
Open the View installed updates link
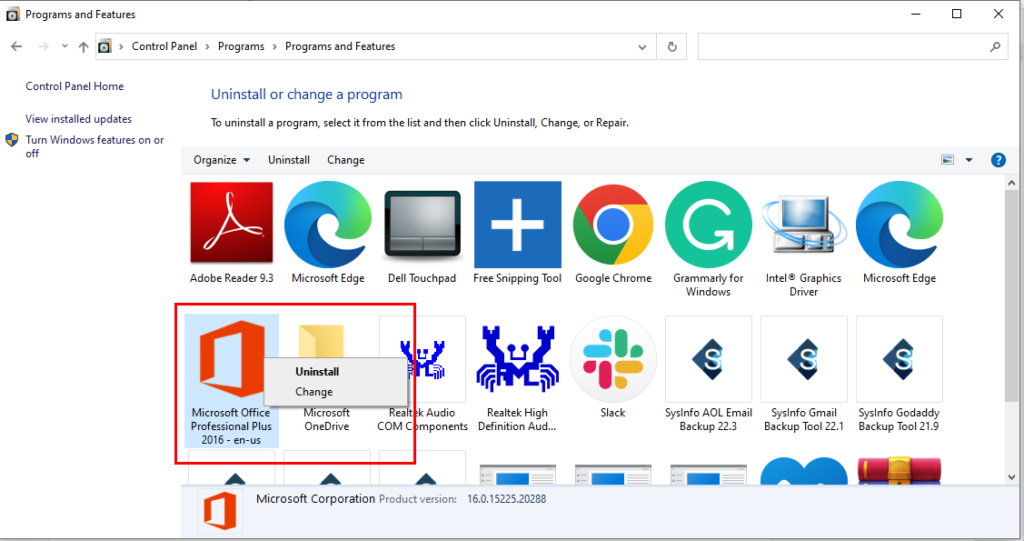[x=78, y=119]
